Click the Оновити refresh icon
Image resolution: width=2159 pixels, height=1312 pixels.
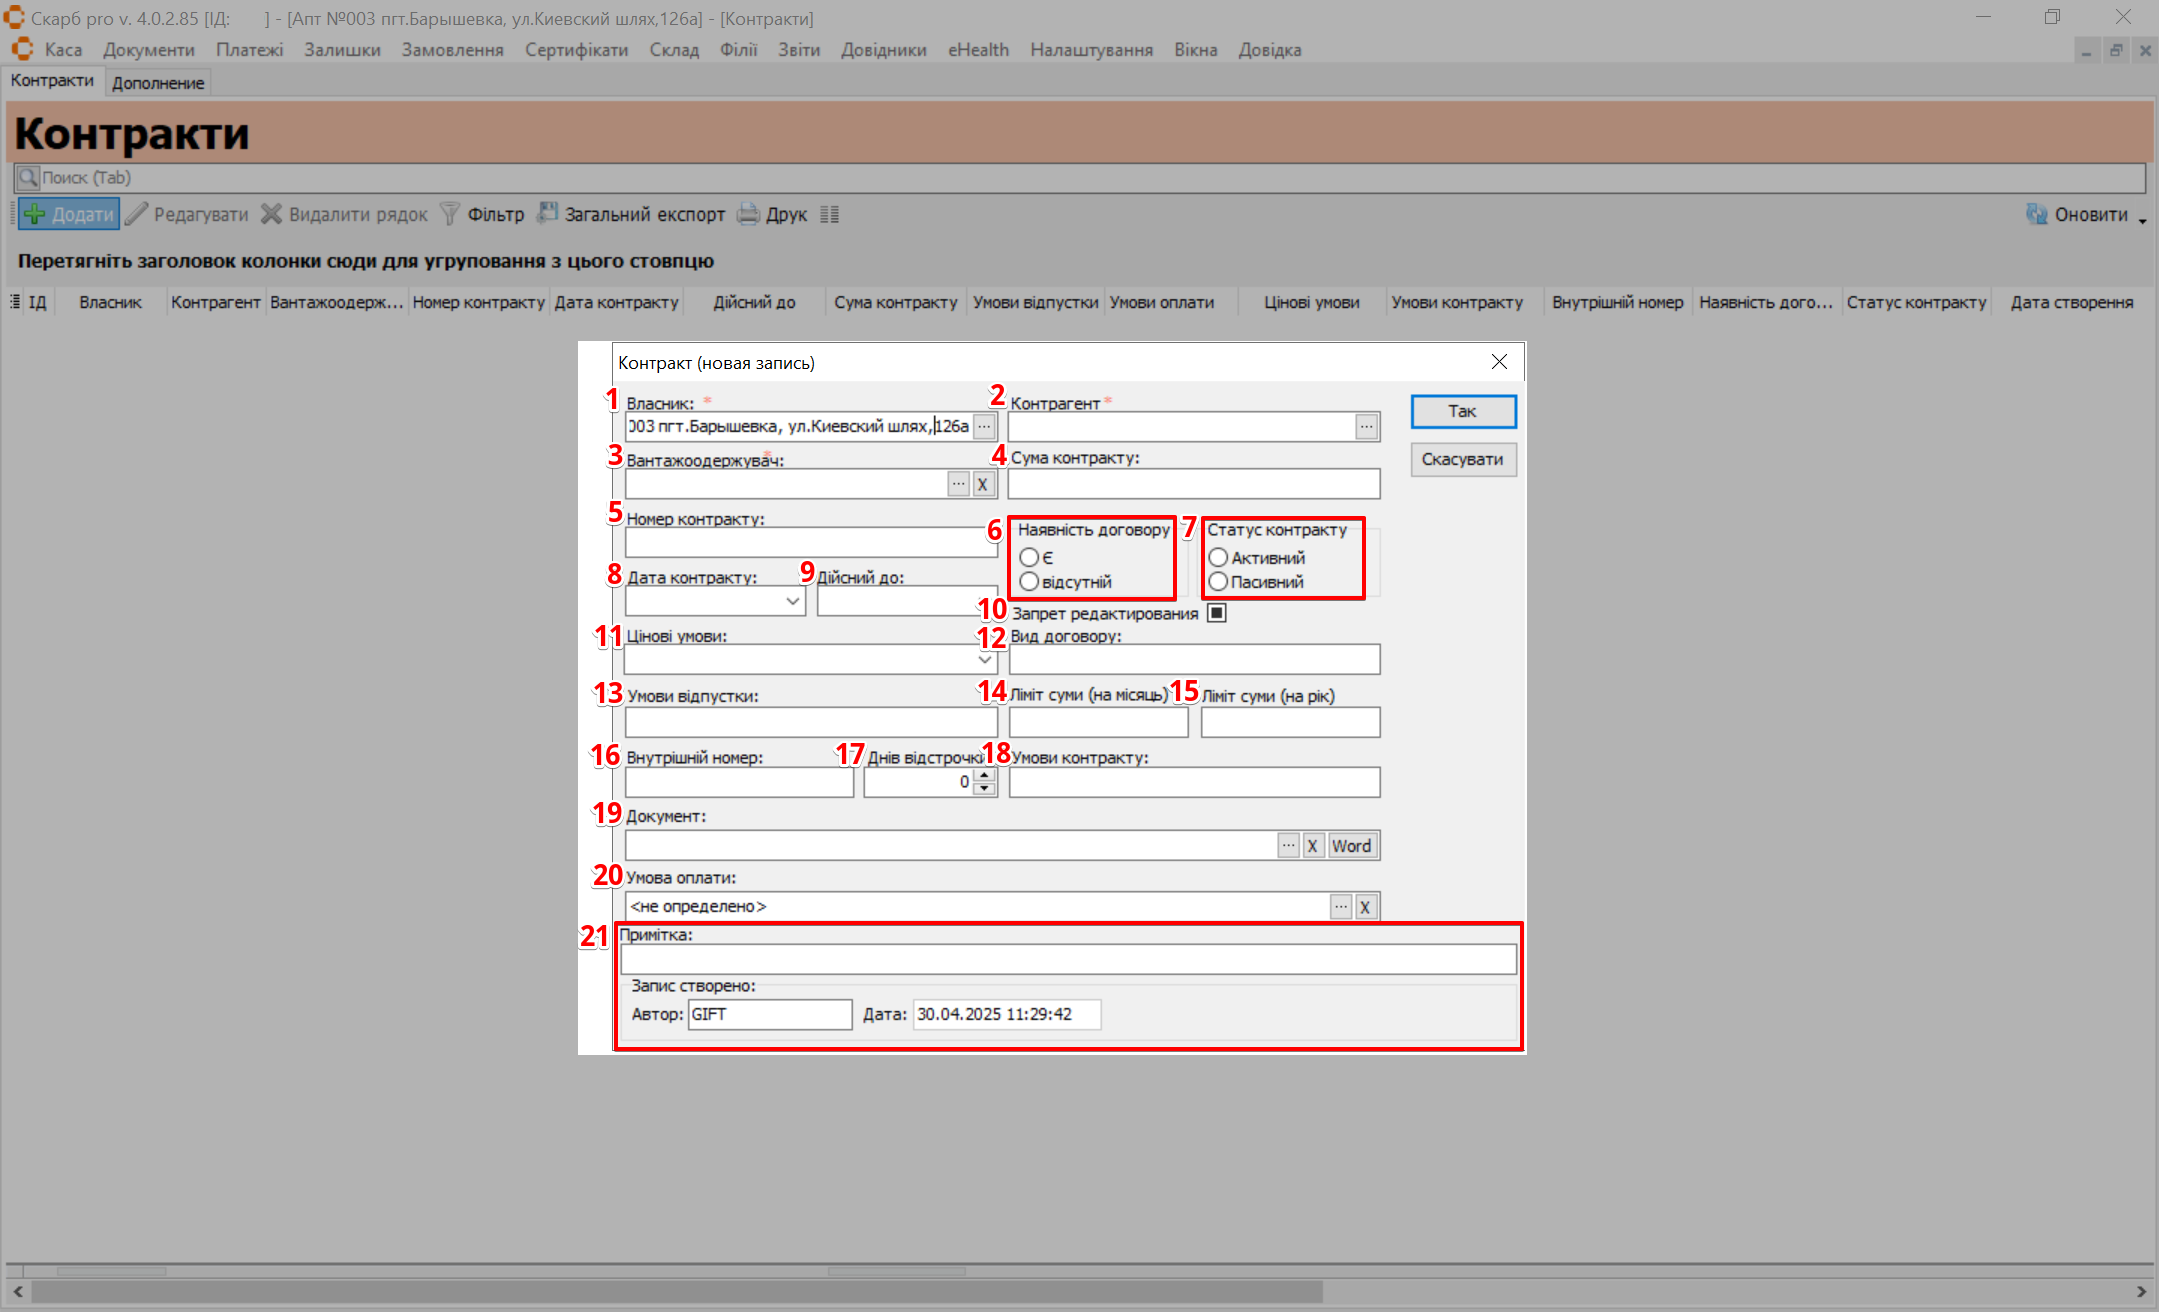(2036, 214)
